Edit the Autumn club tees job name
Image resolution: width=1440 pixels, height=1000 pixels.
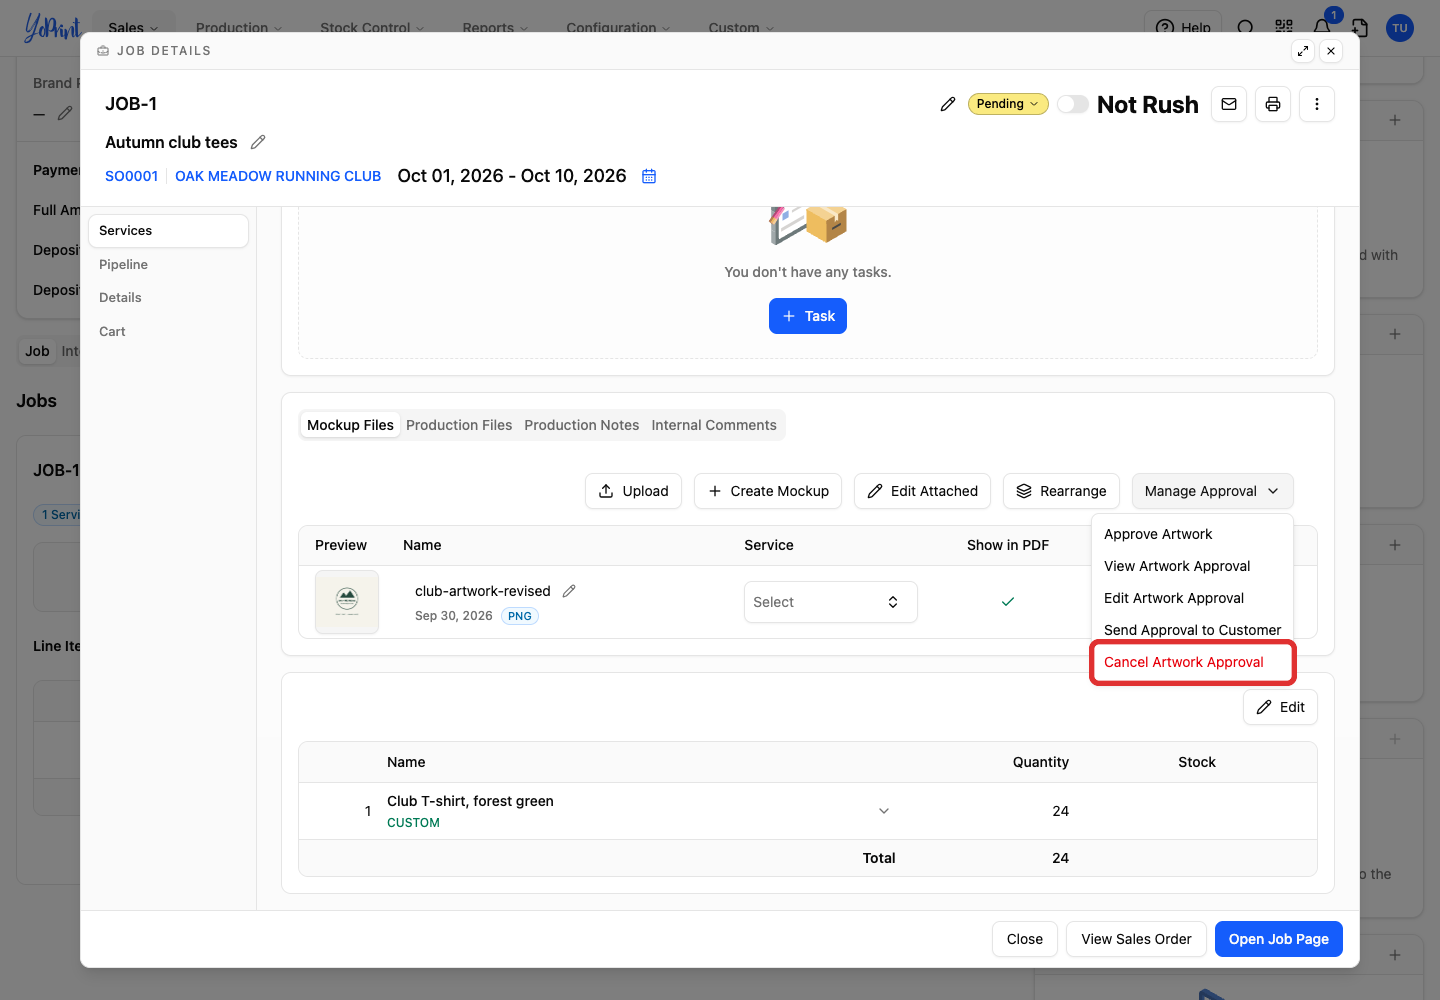(258, 142)
